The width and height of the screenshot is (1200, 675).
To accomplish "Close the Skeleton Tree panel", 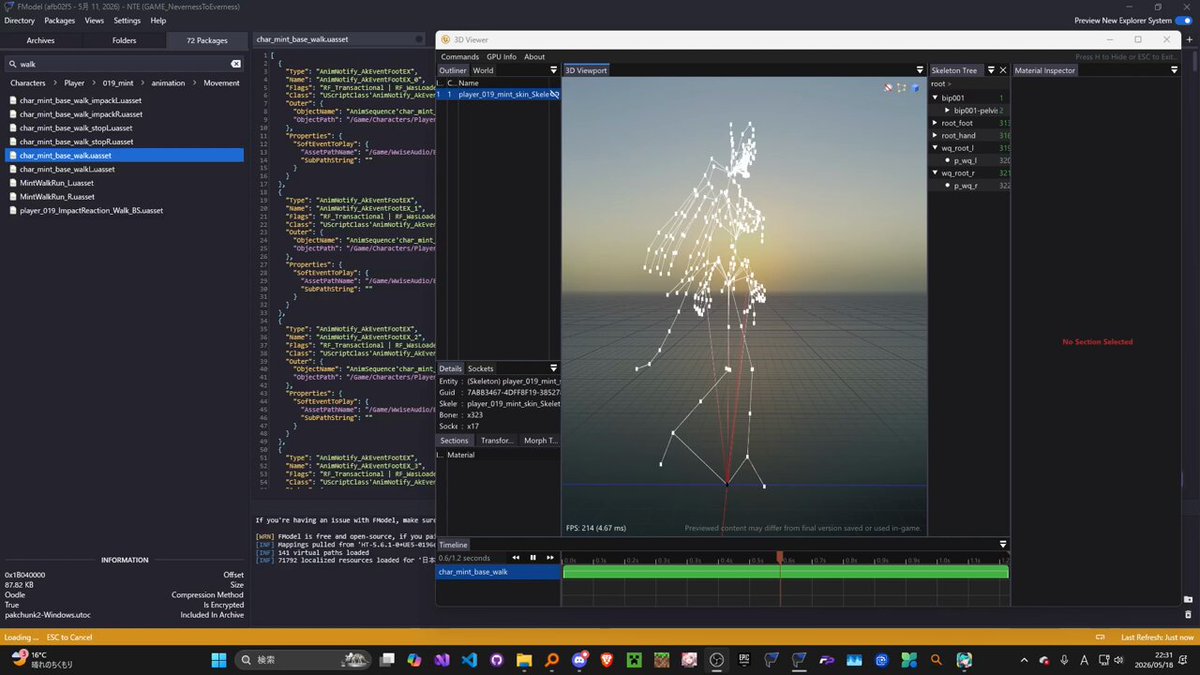I will pos(1003,71).
